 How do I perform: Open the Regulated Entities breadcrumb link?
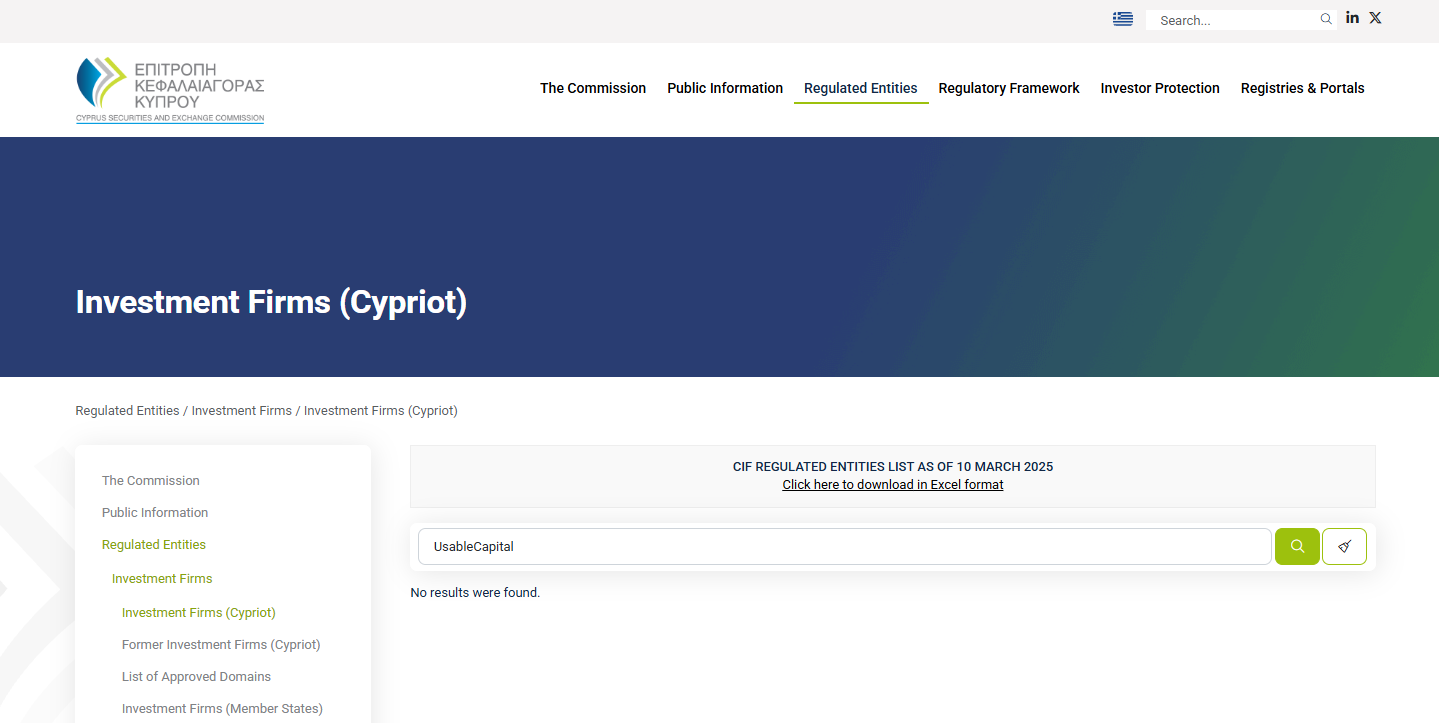tap(127, 410)
